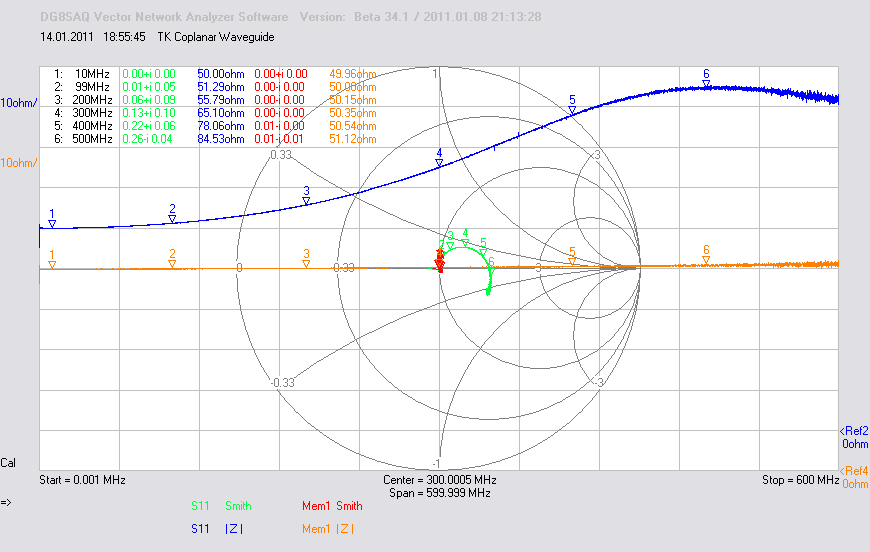This screenshot has width=870, height=552.
Task: Select orange marker 6 triangle on Mem1 trace
Action: click(x=706, y=260)
